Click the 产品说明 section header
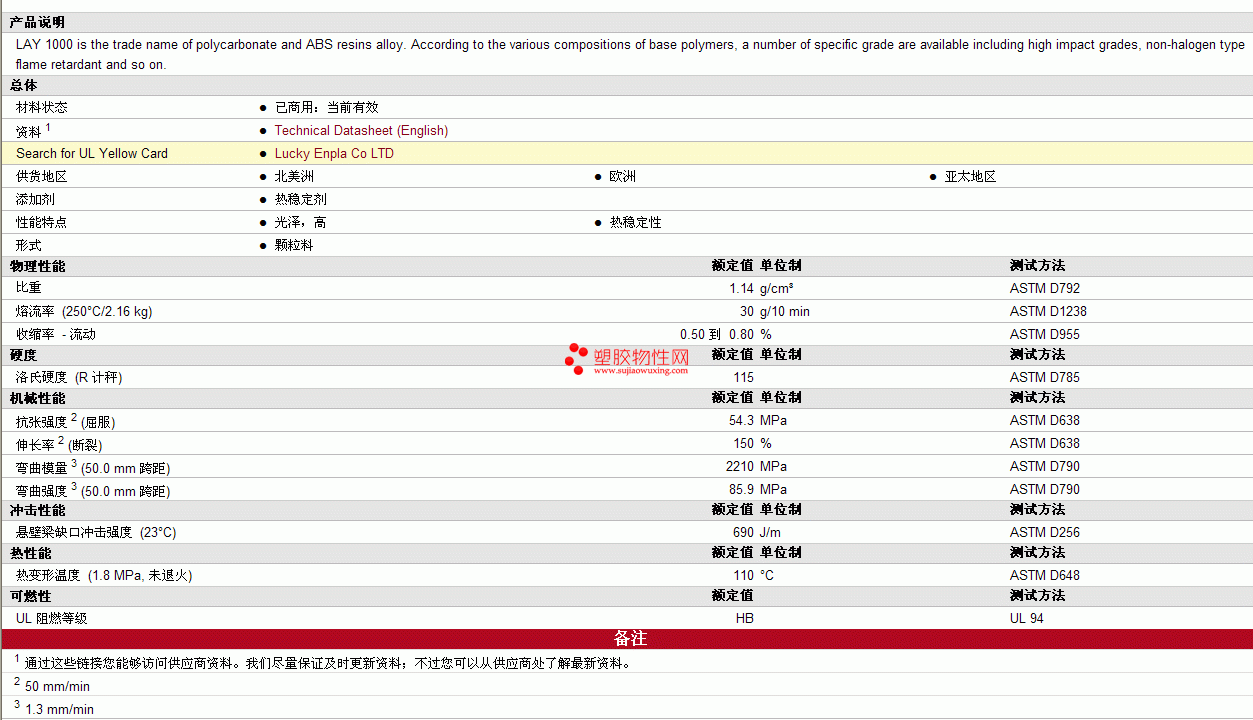Viewport: 1253px width, 720px height. (x=38, y=22)
